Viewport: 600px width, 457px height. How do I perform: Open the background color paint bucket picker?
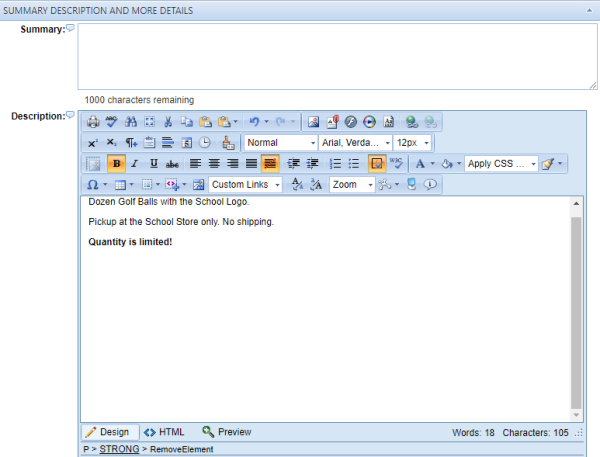[446, 164]
